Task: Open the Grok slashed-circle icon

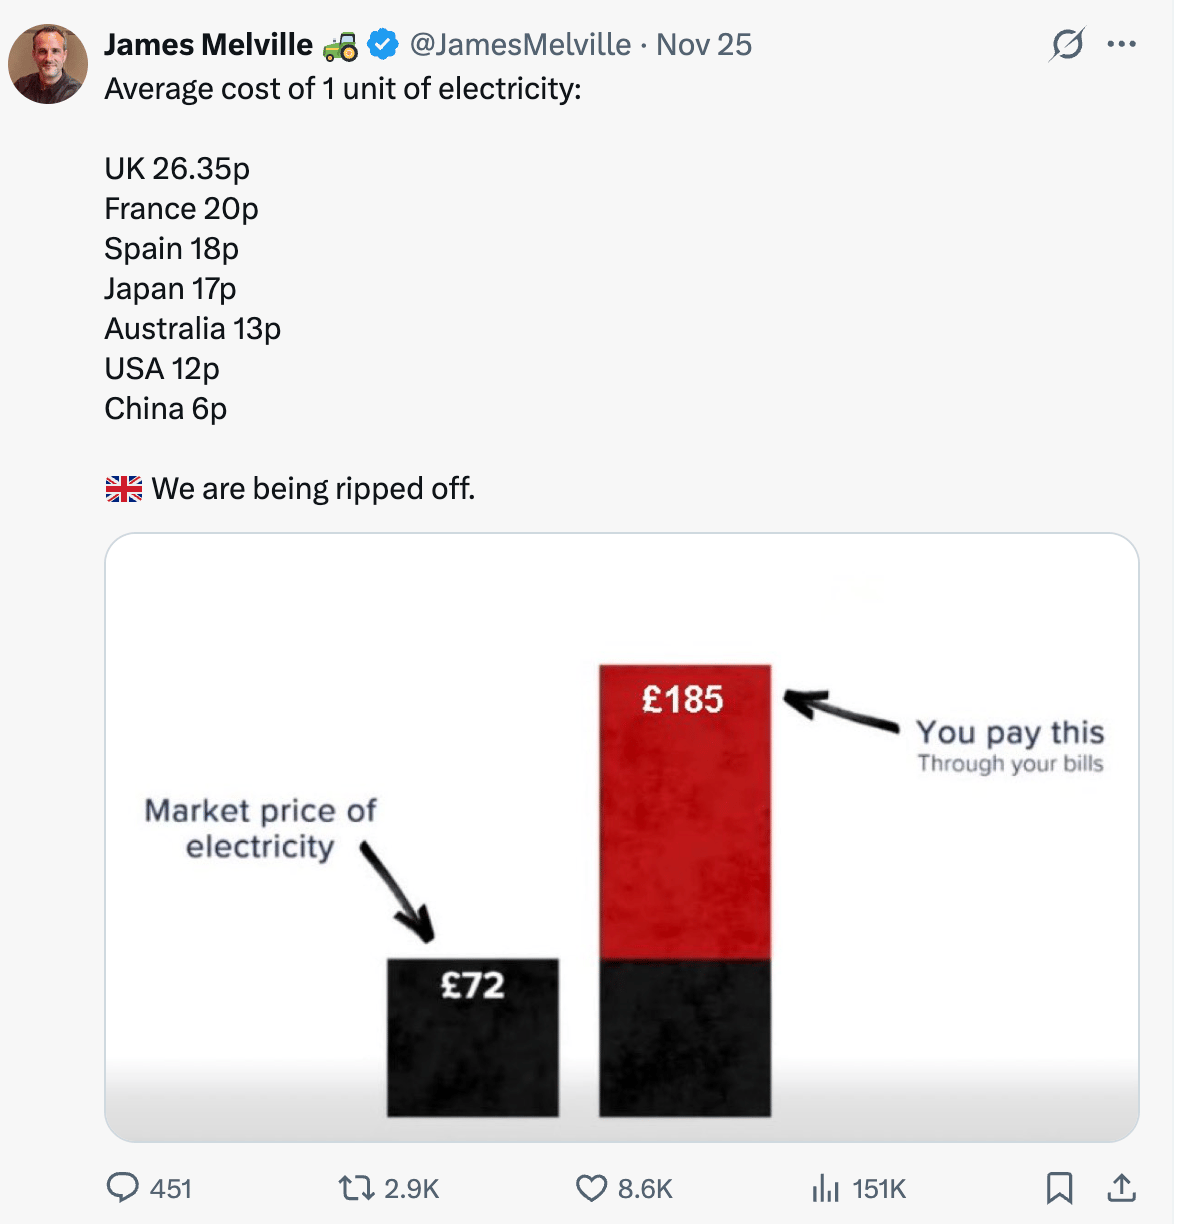Action: [1067, 44]
